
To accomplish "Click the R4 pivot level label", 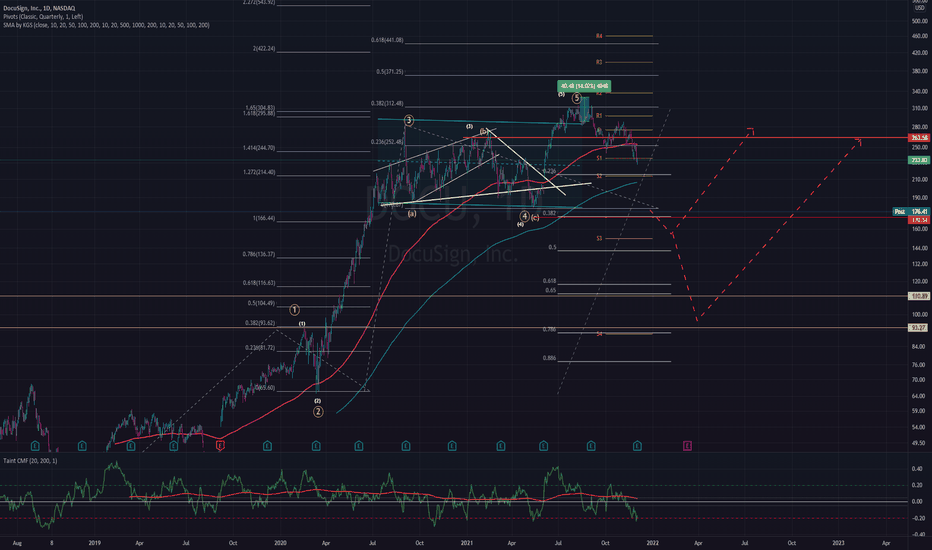I will coord(599,36).
